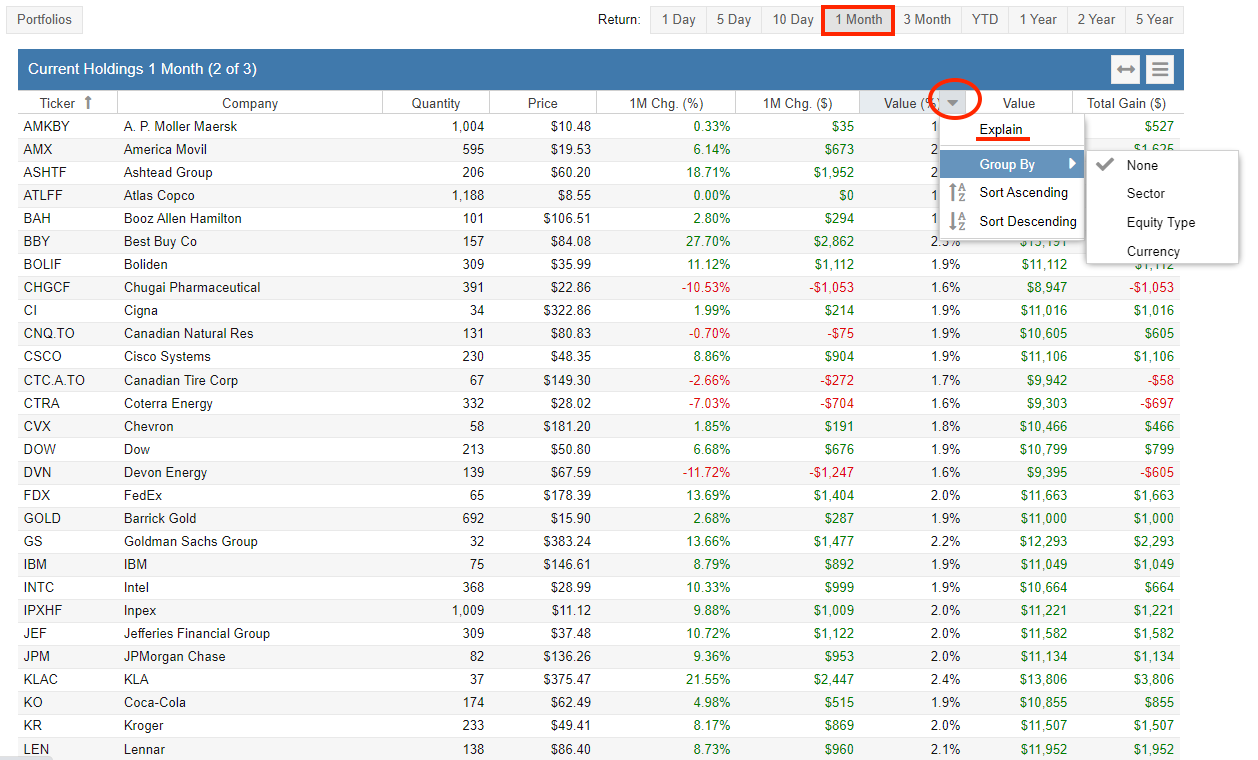Screen dimensions: 1258x760
Task: Click the BBY ticker
Action: click(x=36, y=241)
